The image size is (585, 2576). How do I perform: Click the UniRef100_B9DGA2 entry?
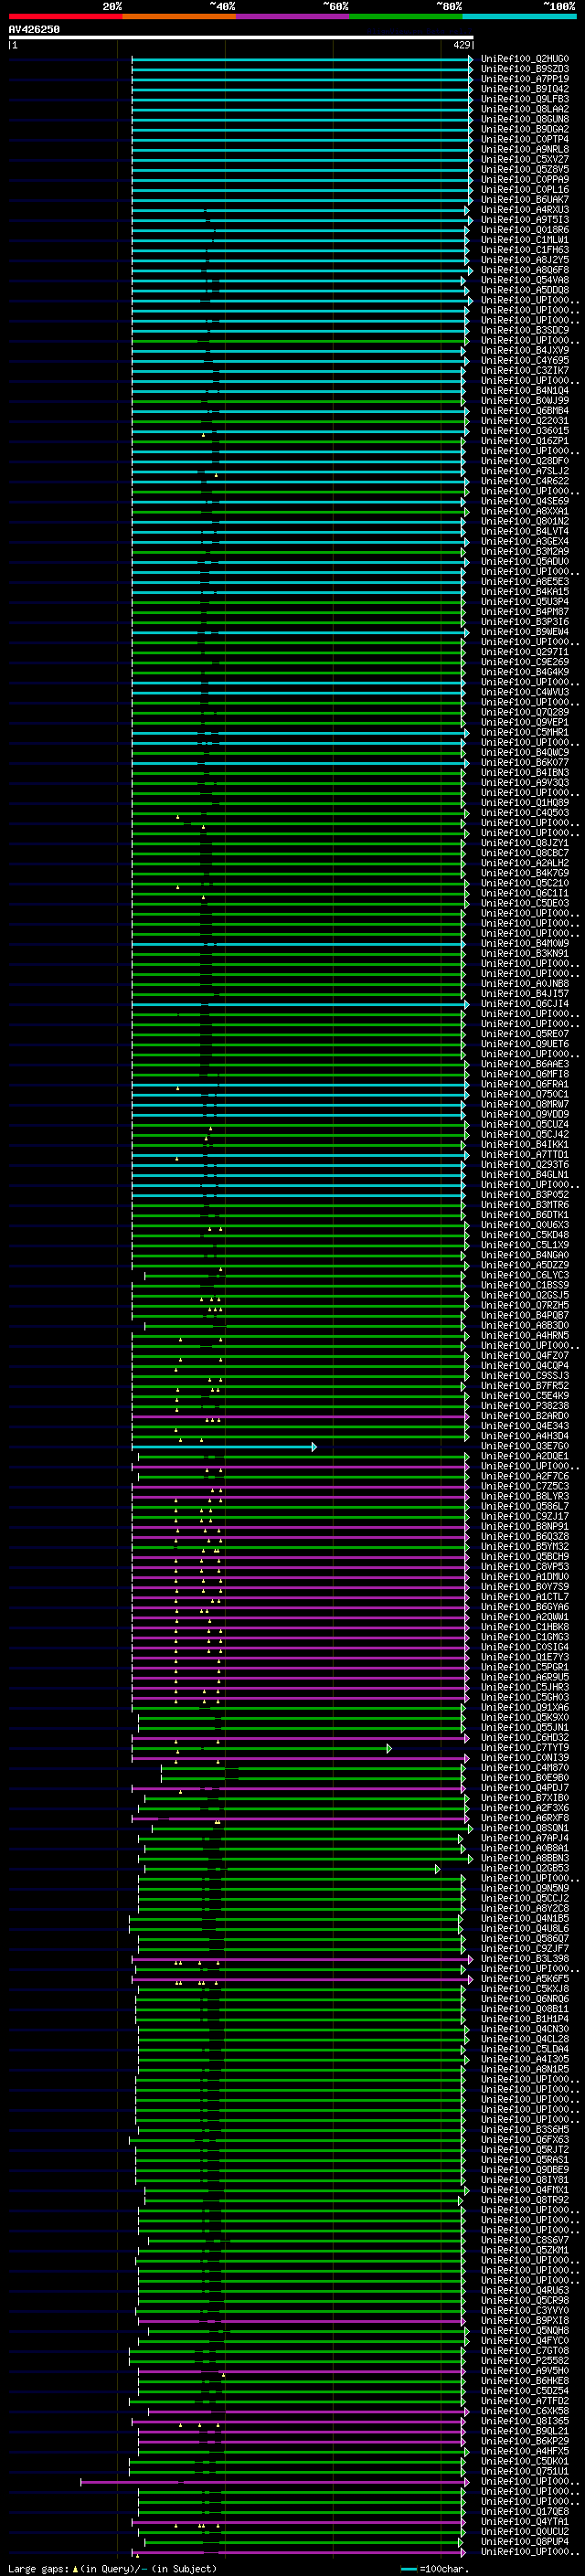[x=524, y=129]
